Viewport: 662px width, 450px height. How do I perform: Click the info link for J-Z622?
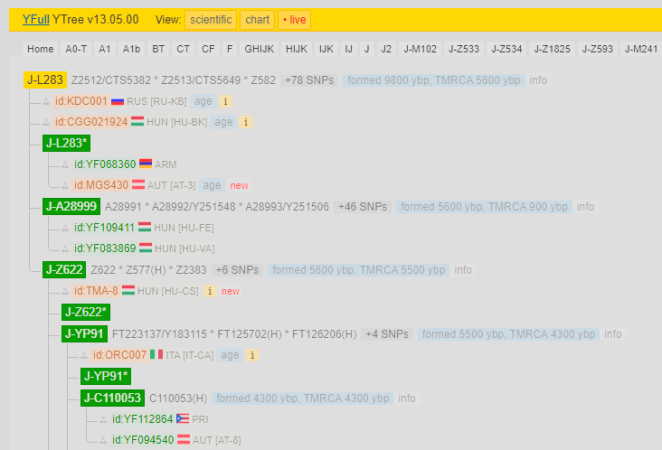point(463,270)
